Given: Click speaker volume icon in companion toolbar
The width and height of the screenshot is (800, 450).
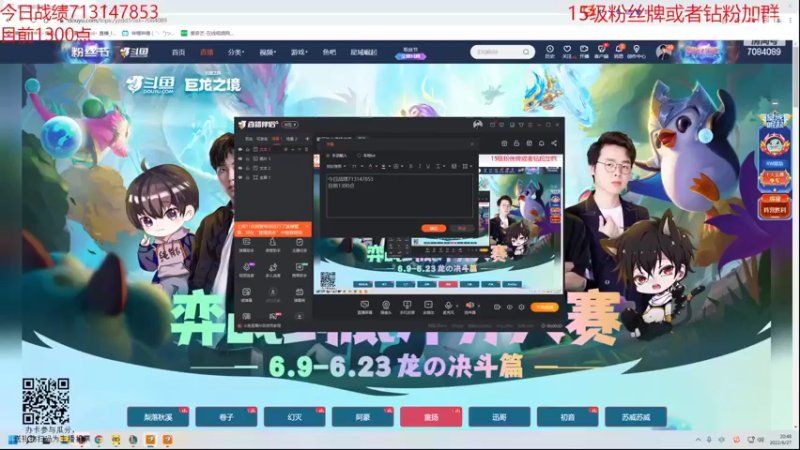Looking at the screenshot, I should pyautogui.click(x=470, y=305).
